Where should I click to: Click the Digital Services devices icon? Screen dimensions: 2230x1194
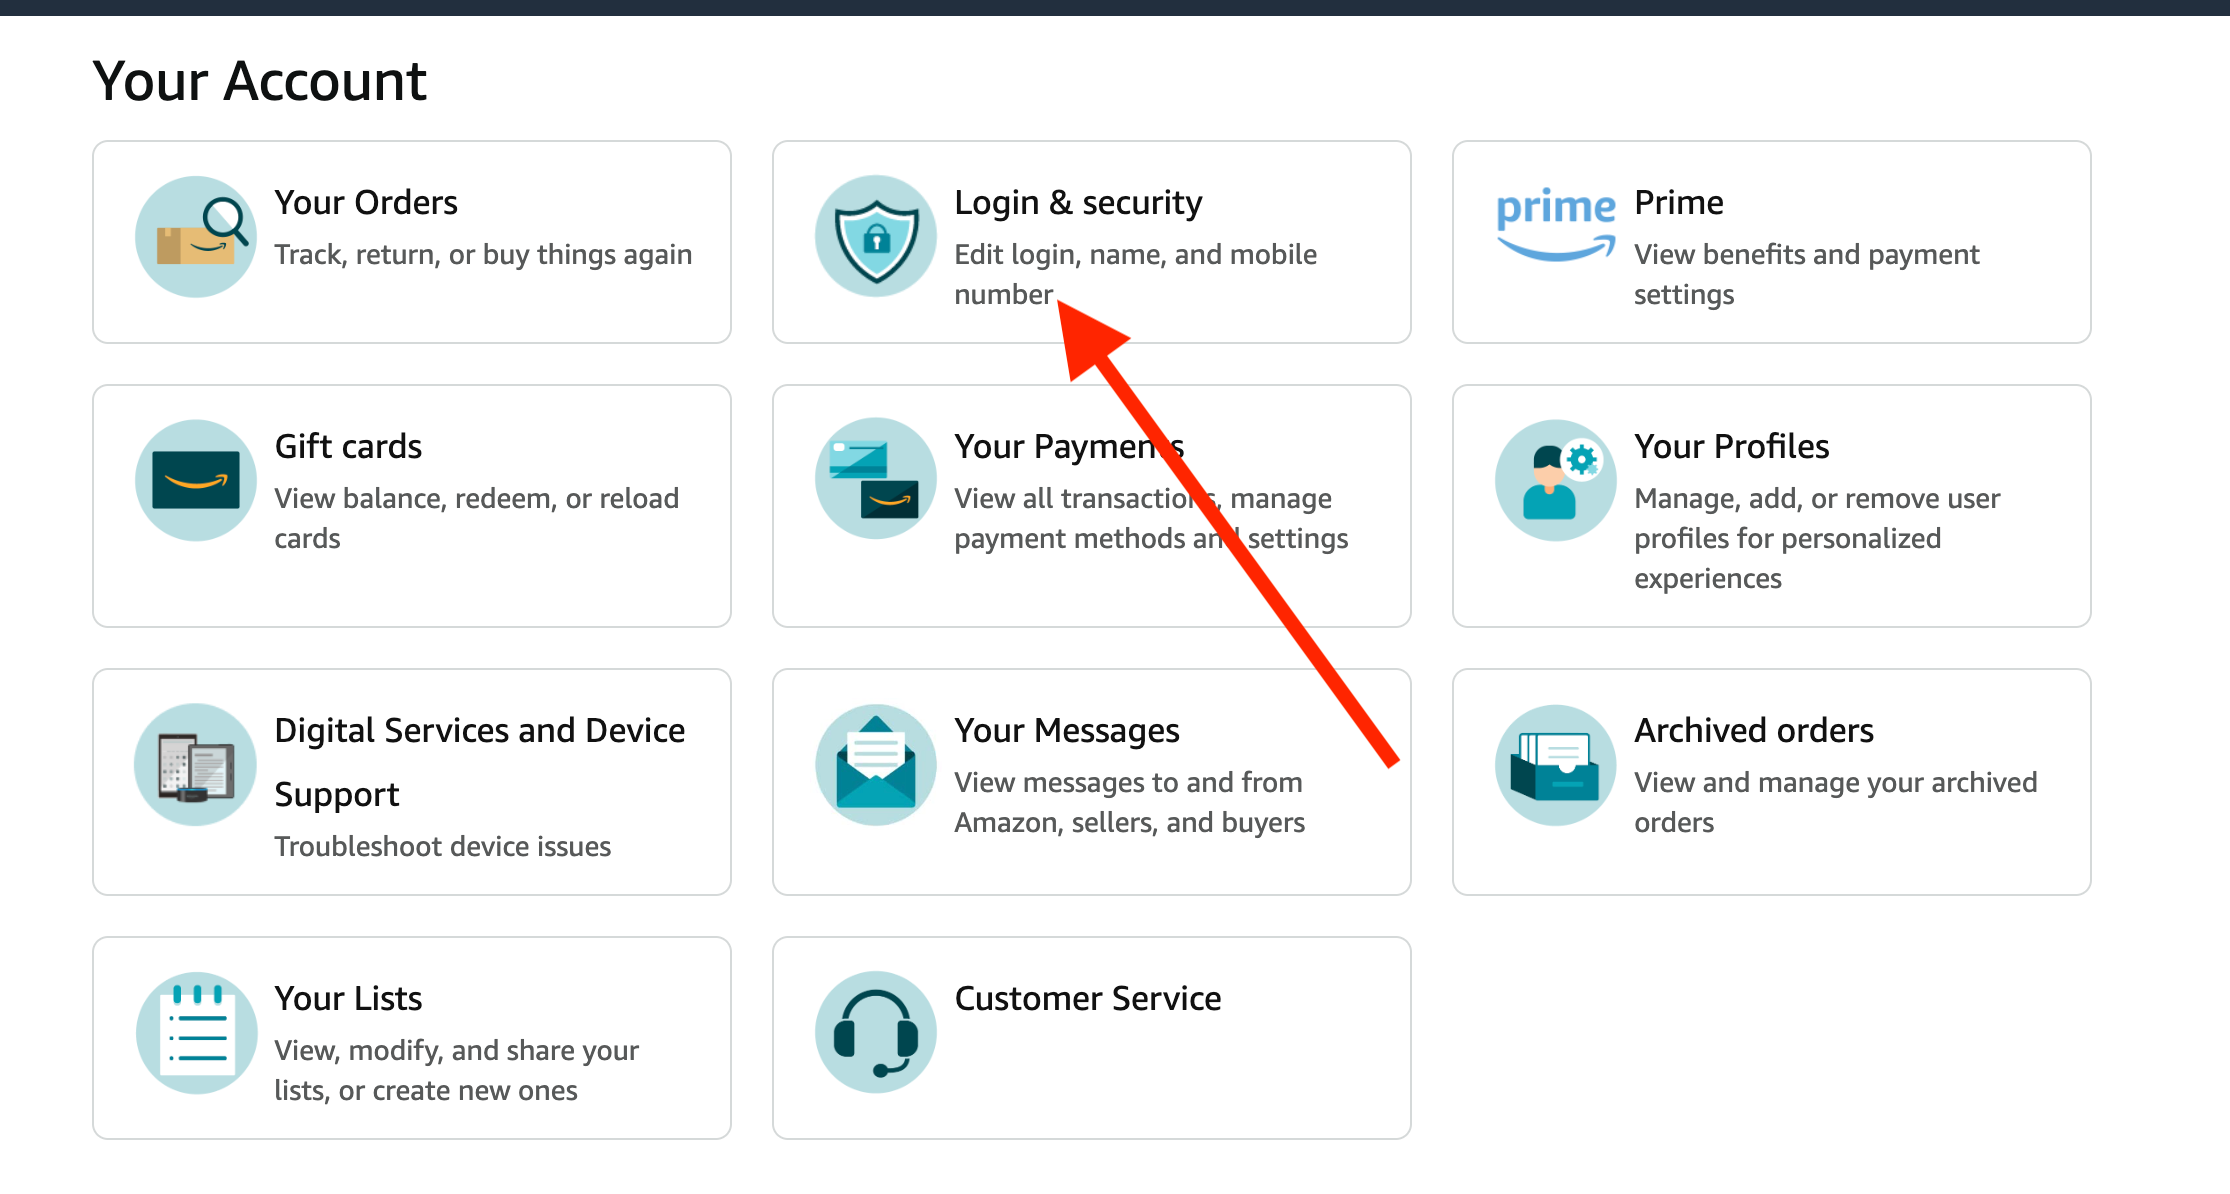[x=196, y=764]
